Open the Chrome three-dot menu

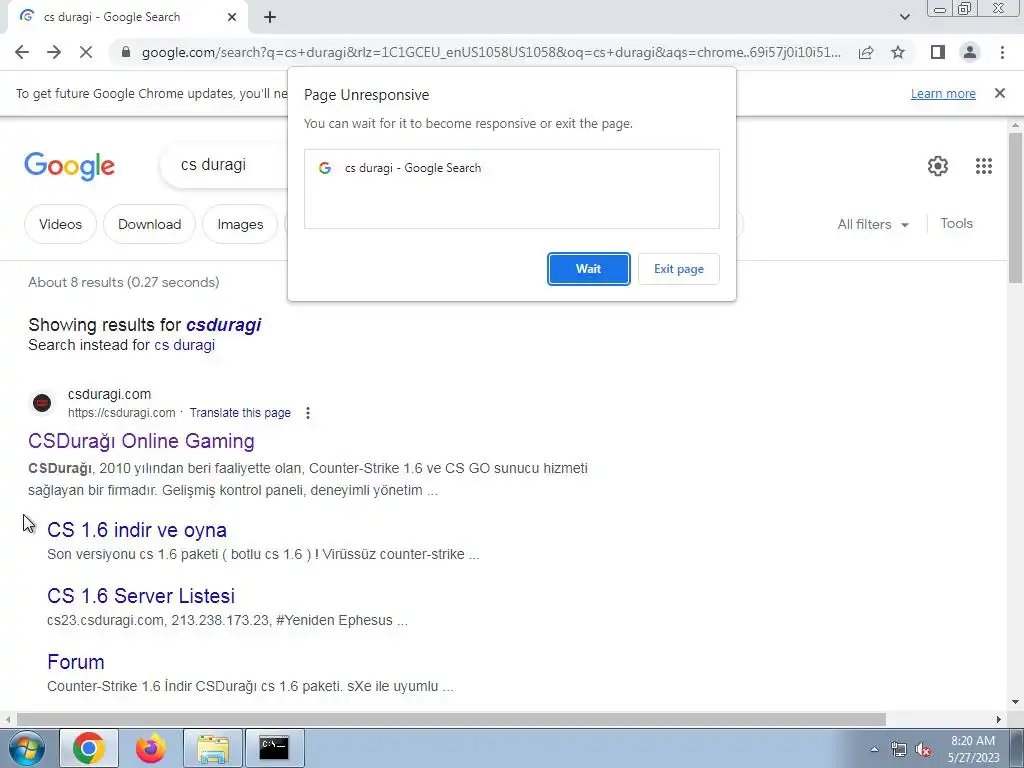pyautogui.click(x=1002, y=52)
